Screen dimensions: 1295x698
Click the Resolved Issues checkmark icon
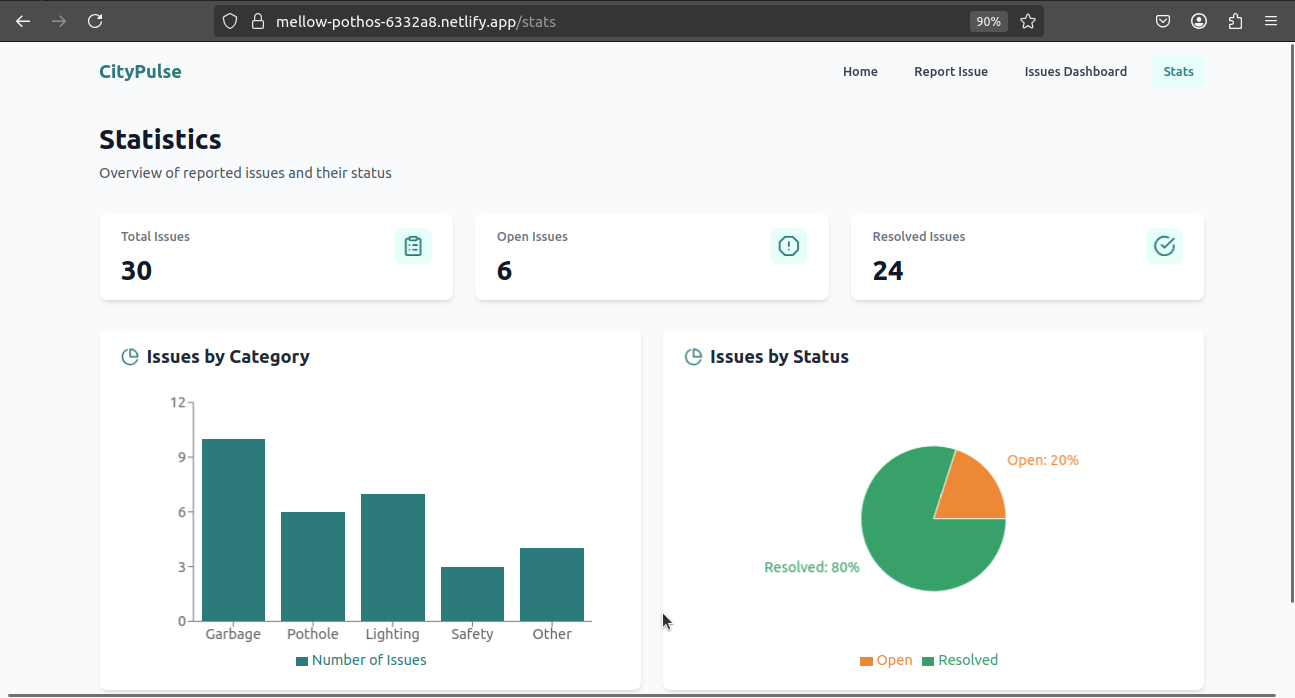[1164, 246]
